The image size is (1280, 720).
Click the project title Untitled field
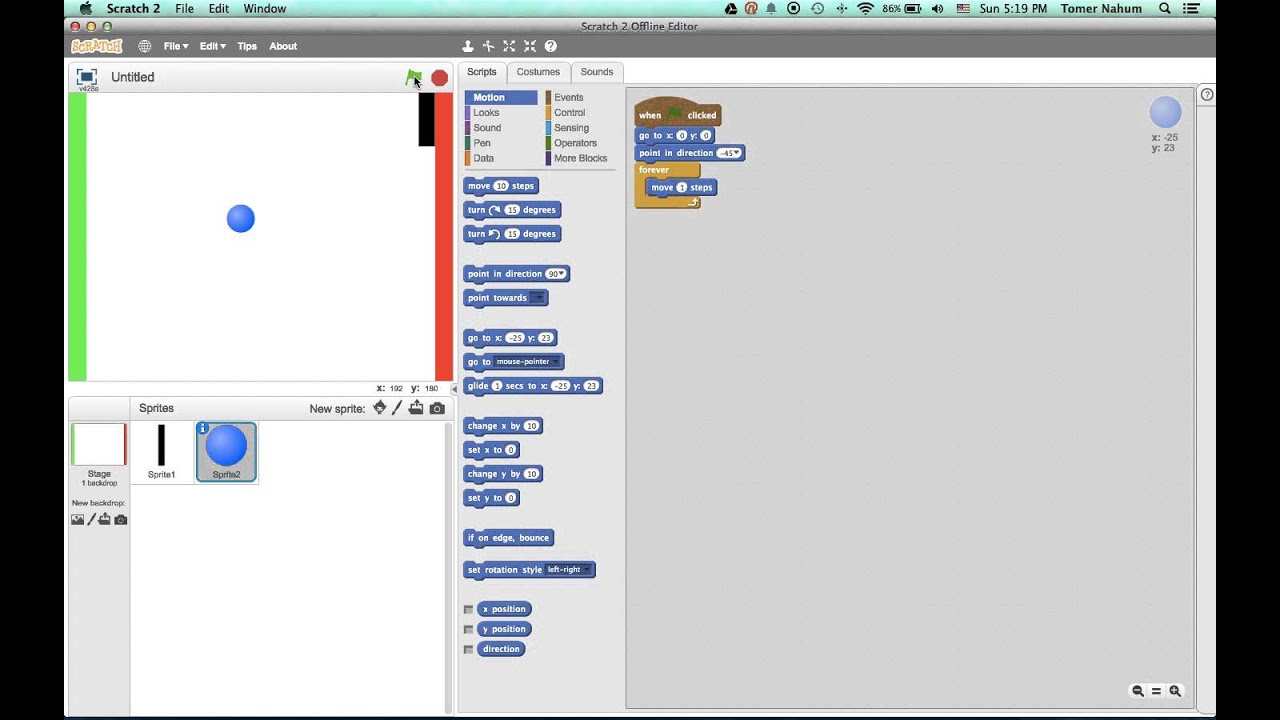click(132, 77)
